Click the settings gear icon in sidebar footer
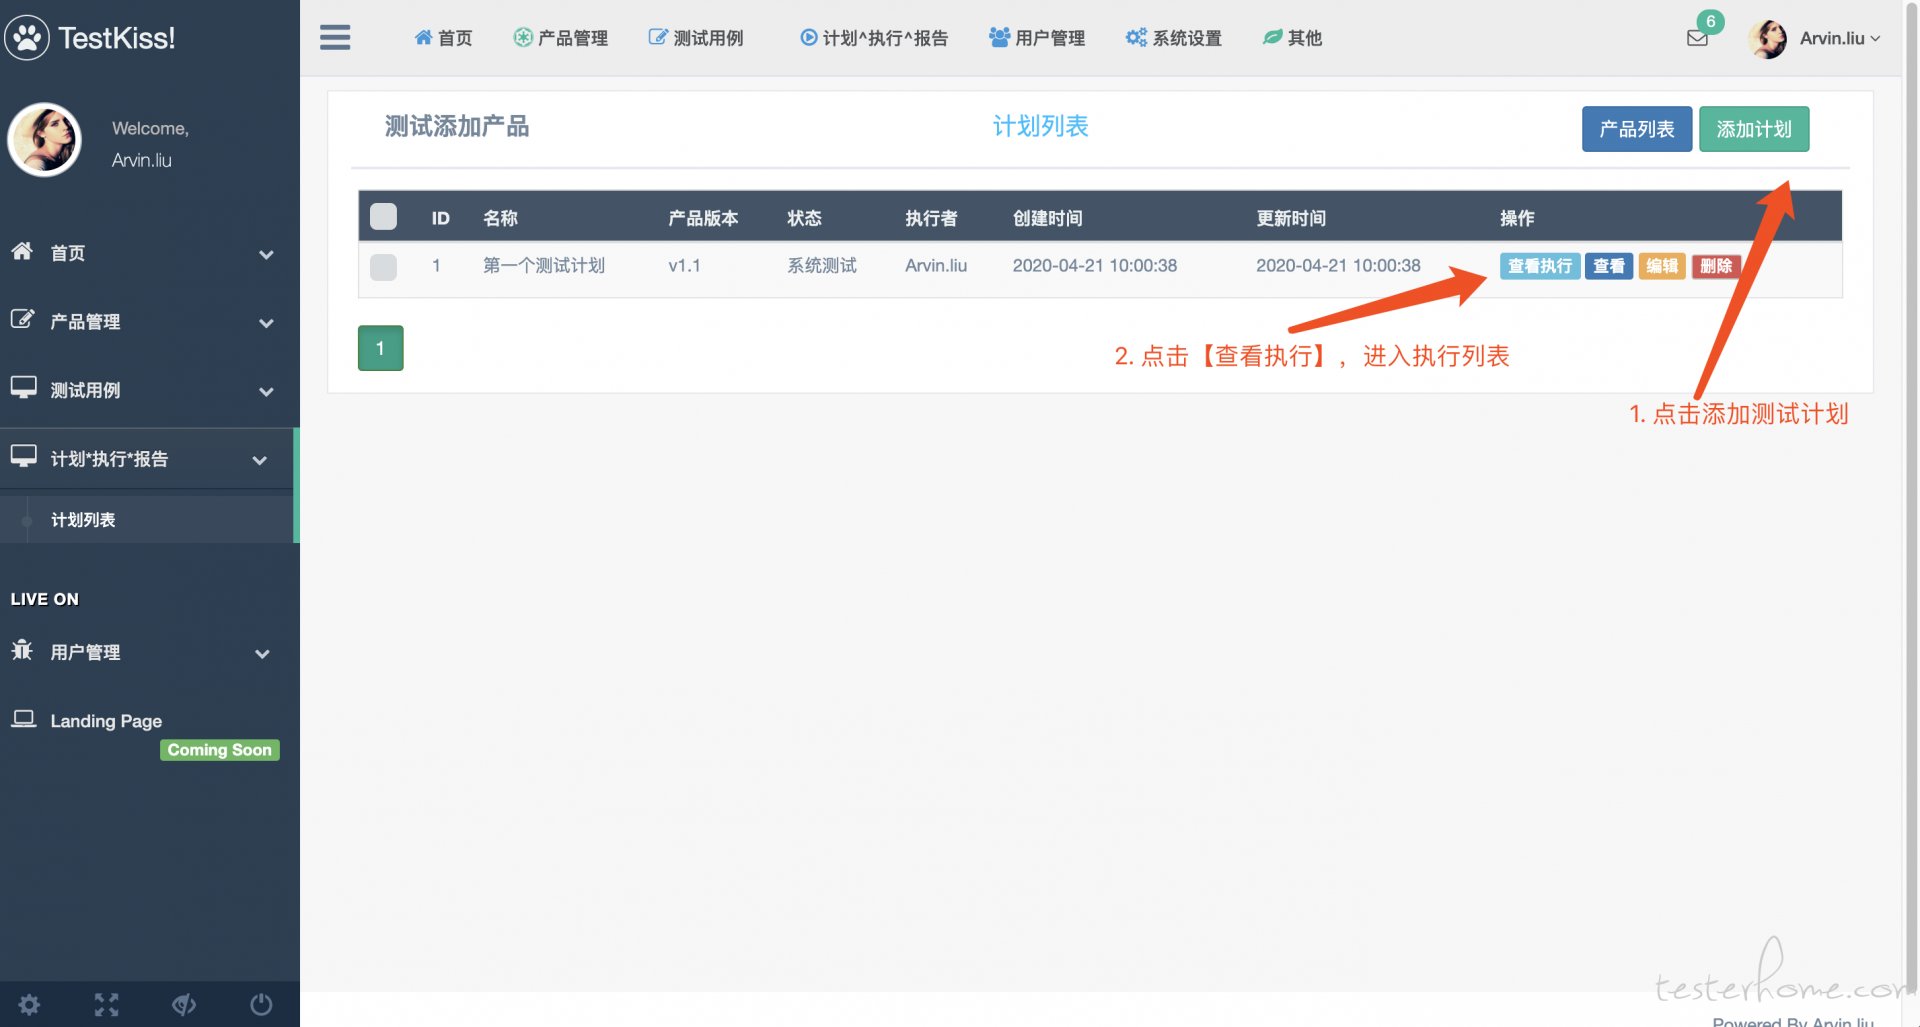The image size is (1920, 1027). (x=30, y=1005)
